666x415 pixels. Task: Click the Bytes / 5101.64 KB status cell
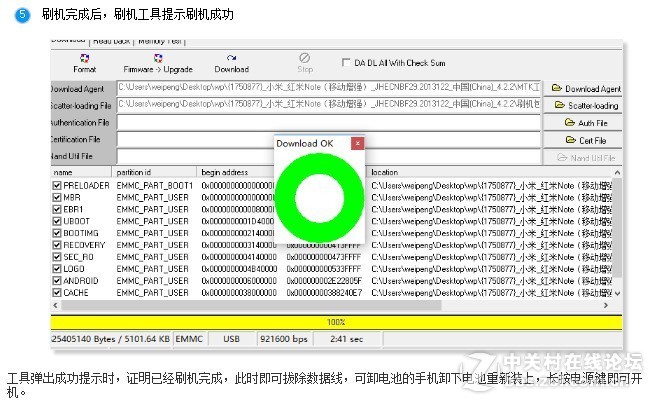tap(110, 339)
